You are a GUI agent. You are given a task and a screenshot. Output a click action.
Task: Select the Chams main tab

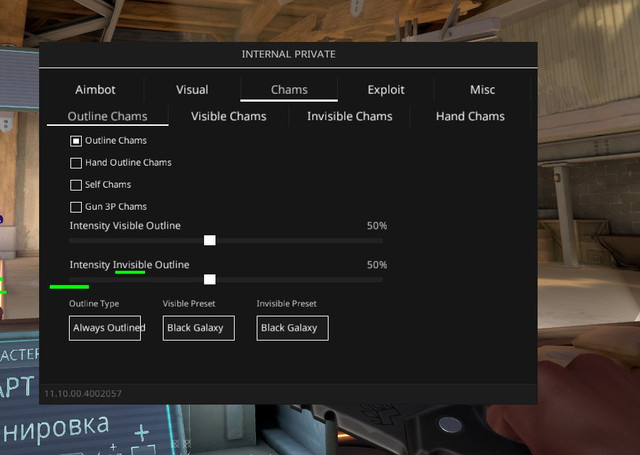pos(289,90)
